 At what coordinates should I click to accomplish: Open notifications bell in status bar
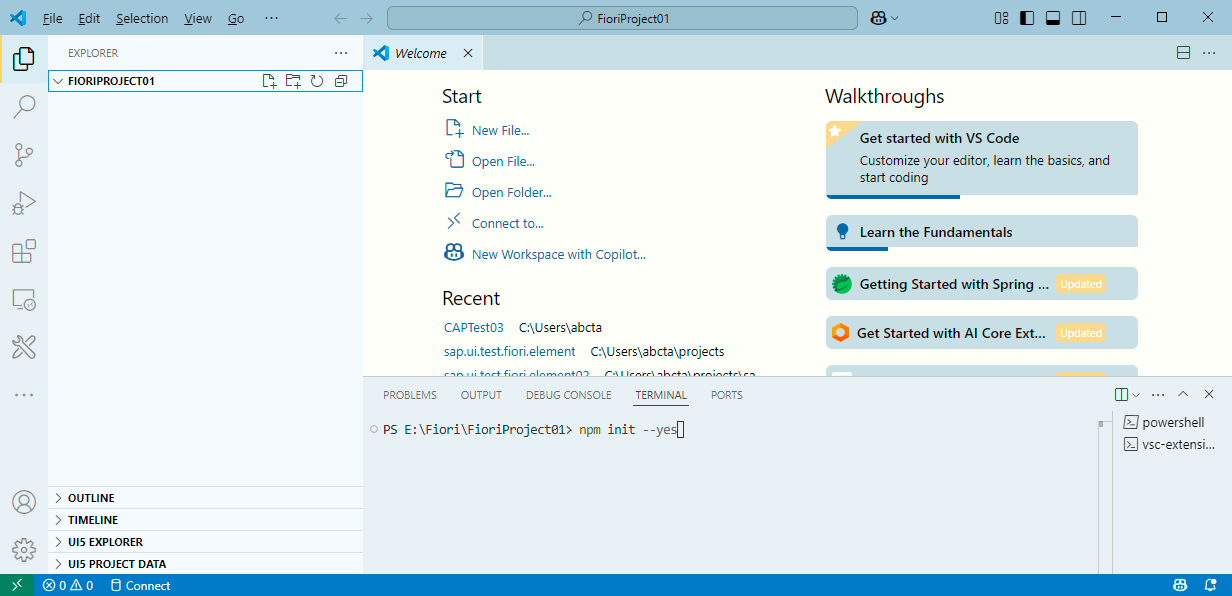[x=1211, y=585]
